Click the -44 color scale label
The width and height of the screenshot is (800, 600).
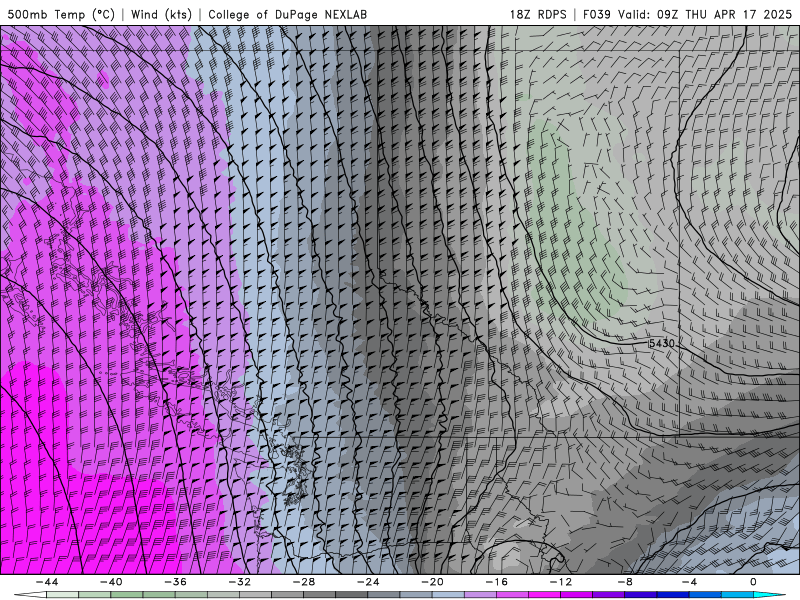[x=46, y=582]
